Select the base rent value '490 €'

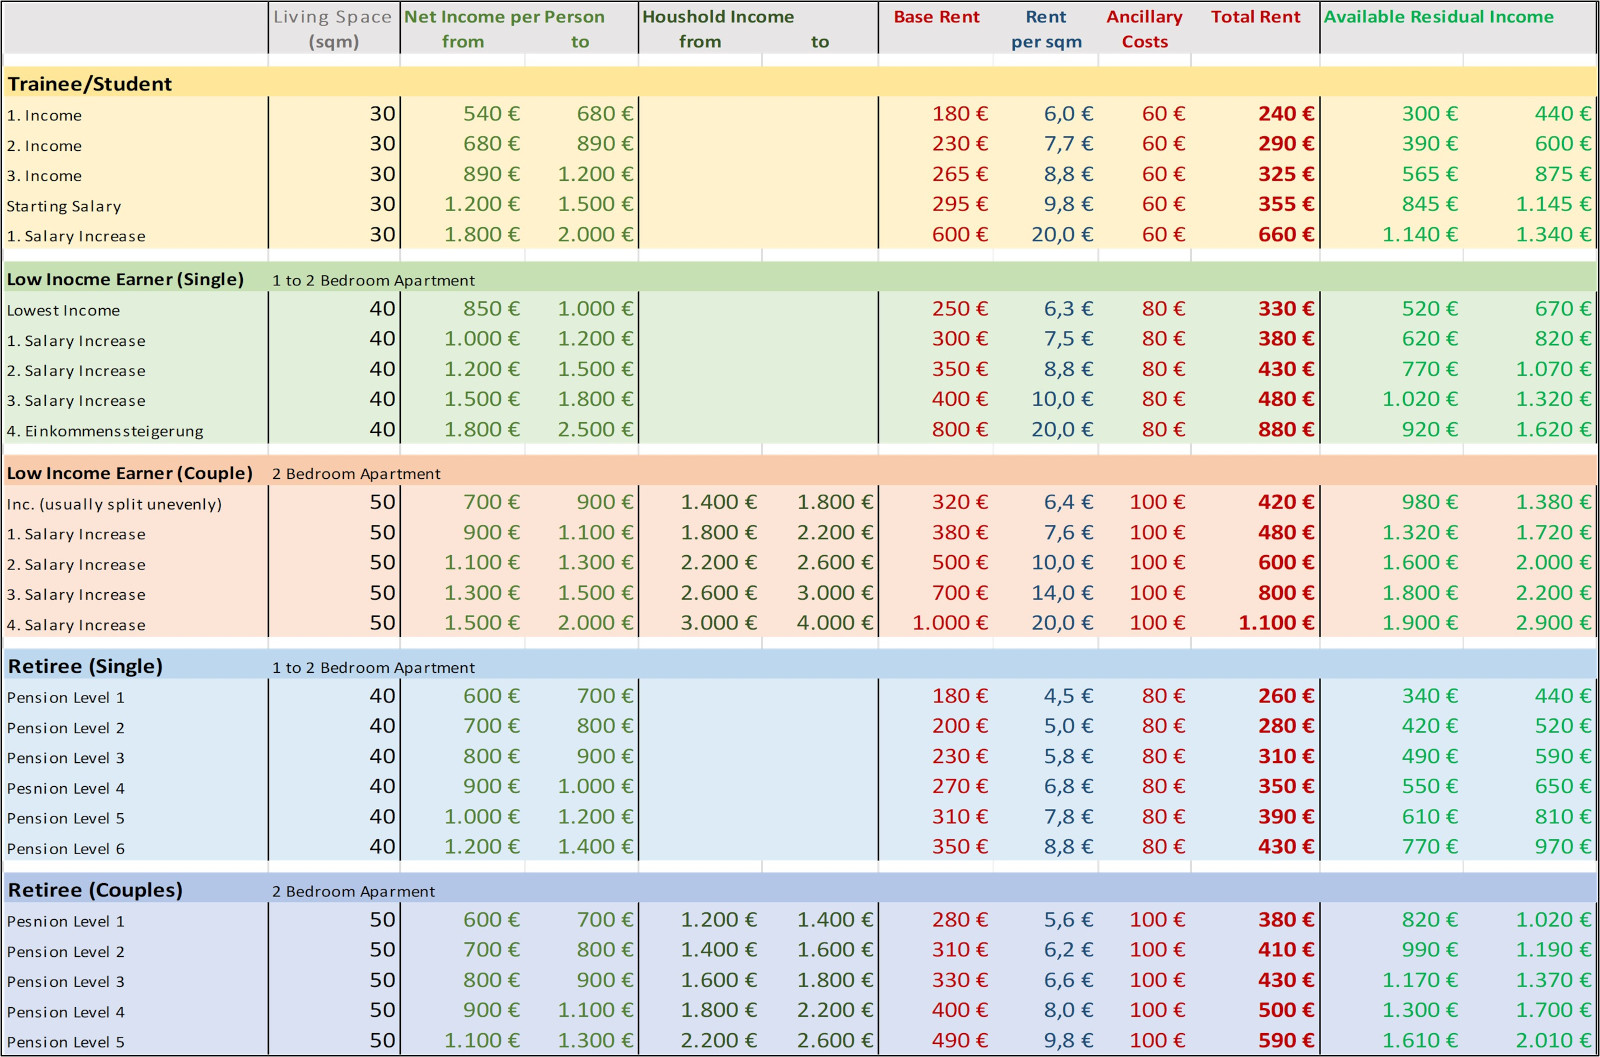[x=960, y=1041]
